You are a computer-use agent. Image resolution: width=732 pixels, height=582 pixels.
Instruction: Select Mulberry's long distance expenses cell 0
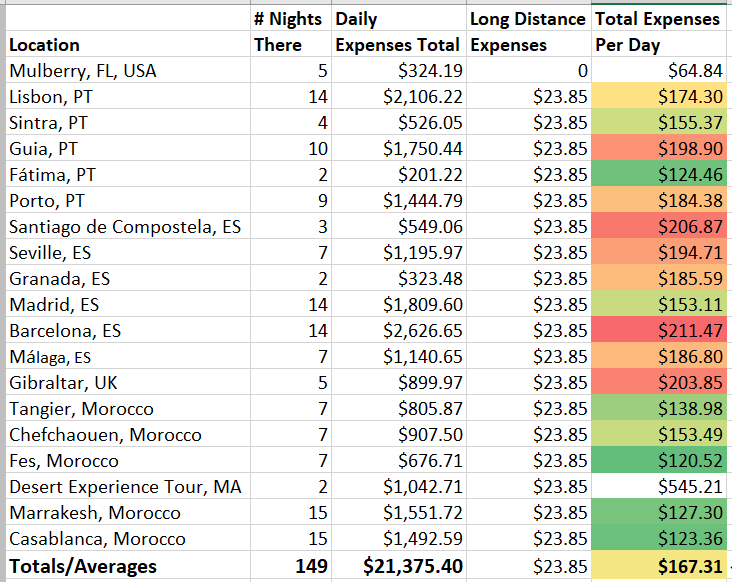pos(528,71)
